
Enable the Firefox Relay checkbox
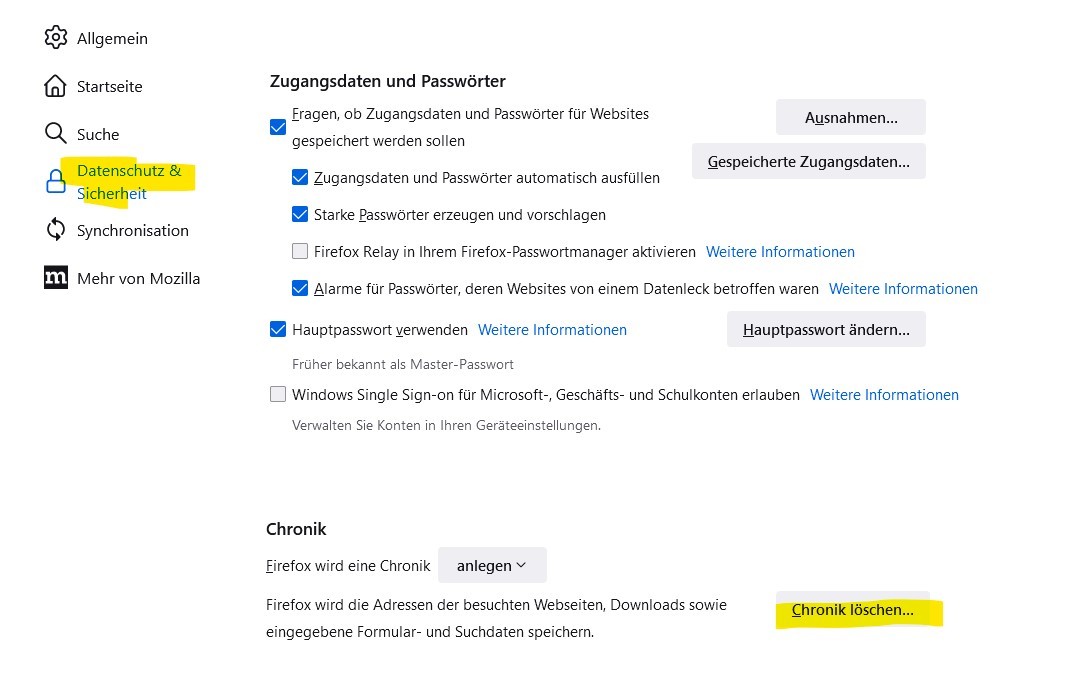(x=300, y=252)
